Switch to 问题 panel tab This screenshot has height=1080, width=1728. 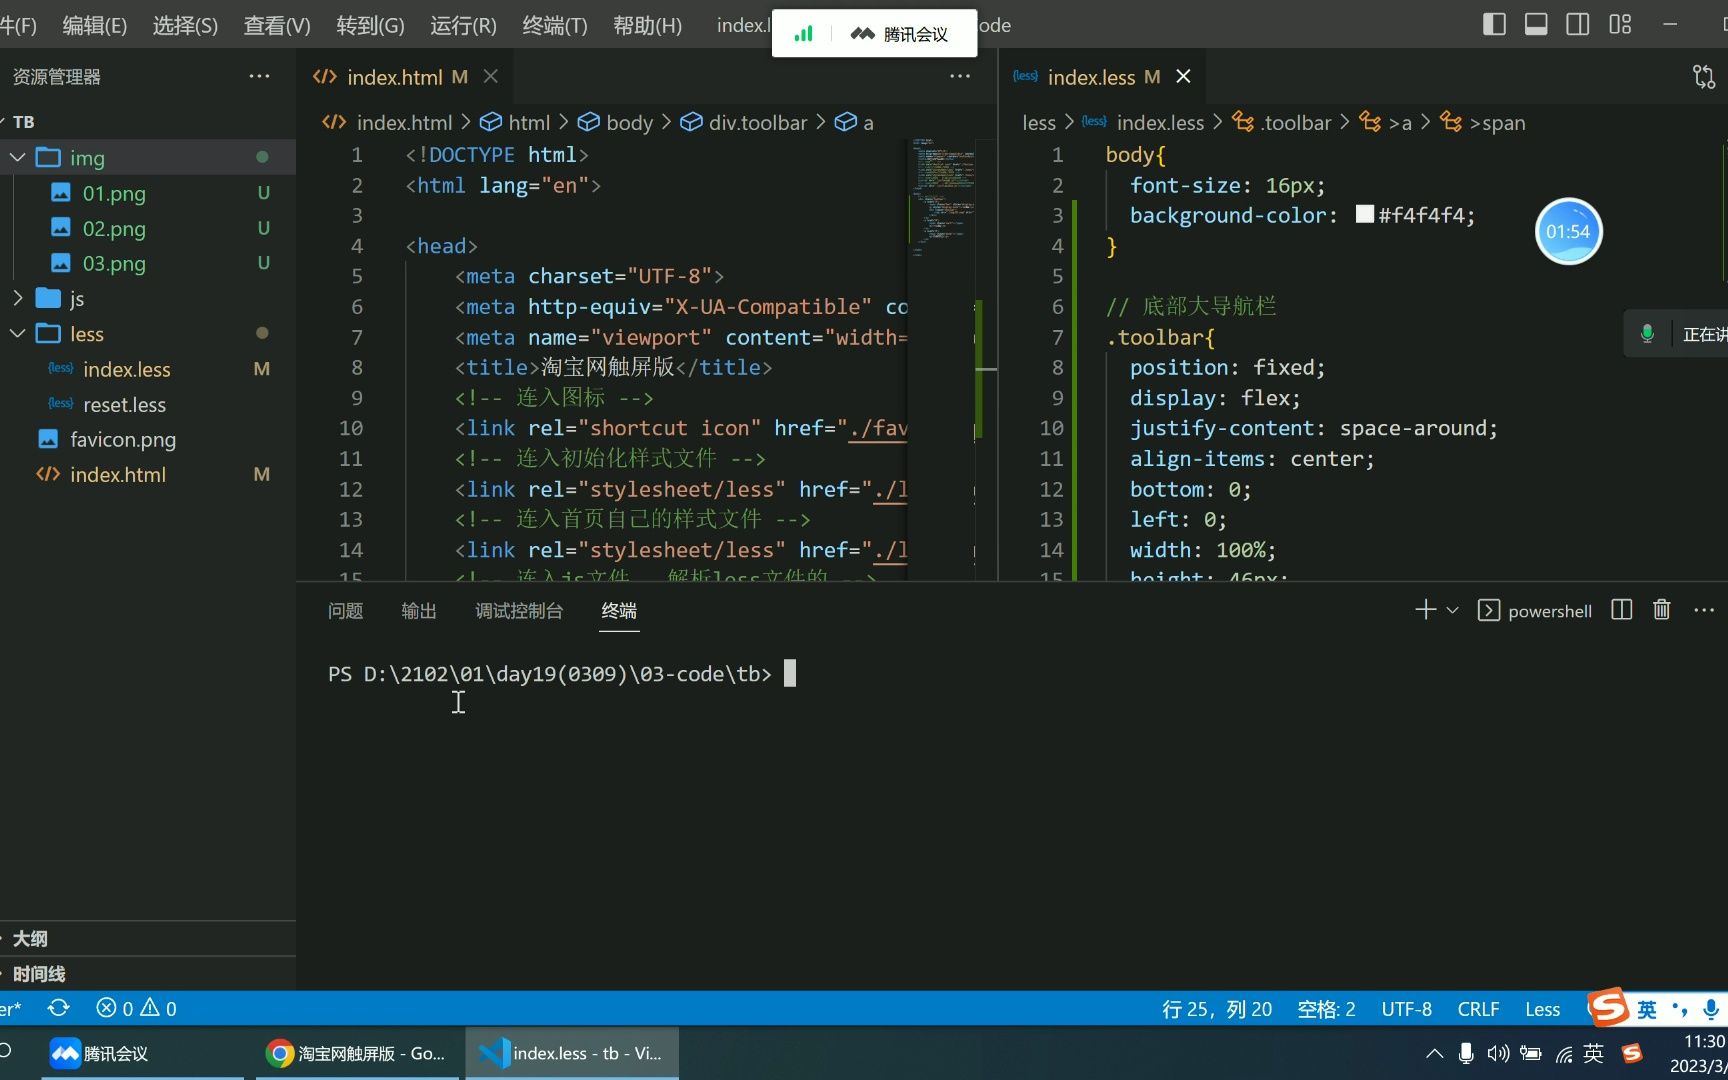click(345, 610)
